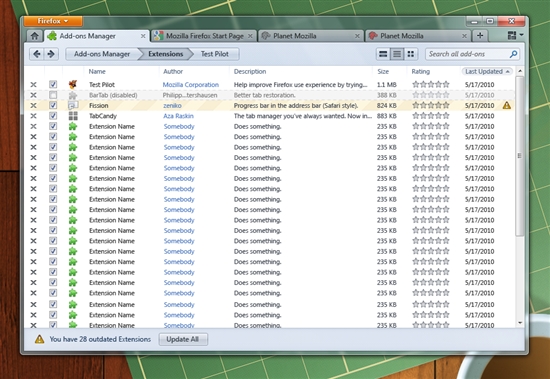Screen dimensions: 550x379
Task: Close the first Planet Mozilla tab
Action: pos(357,36)
